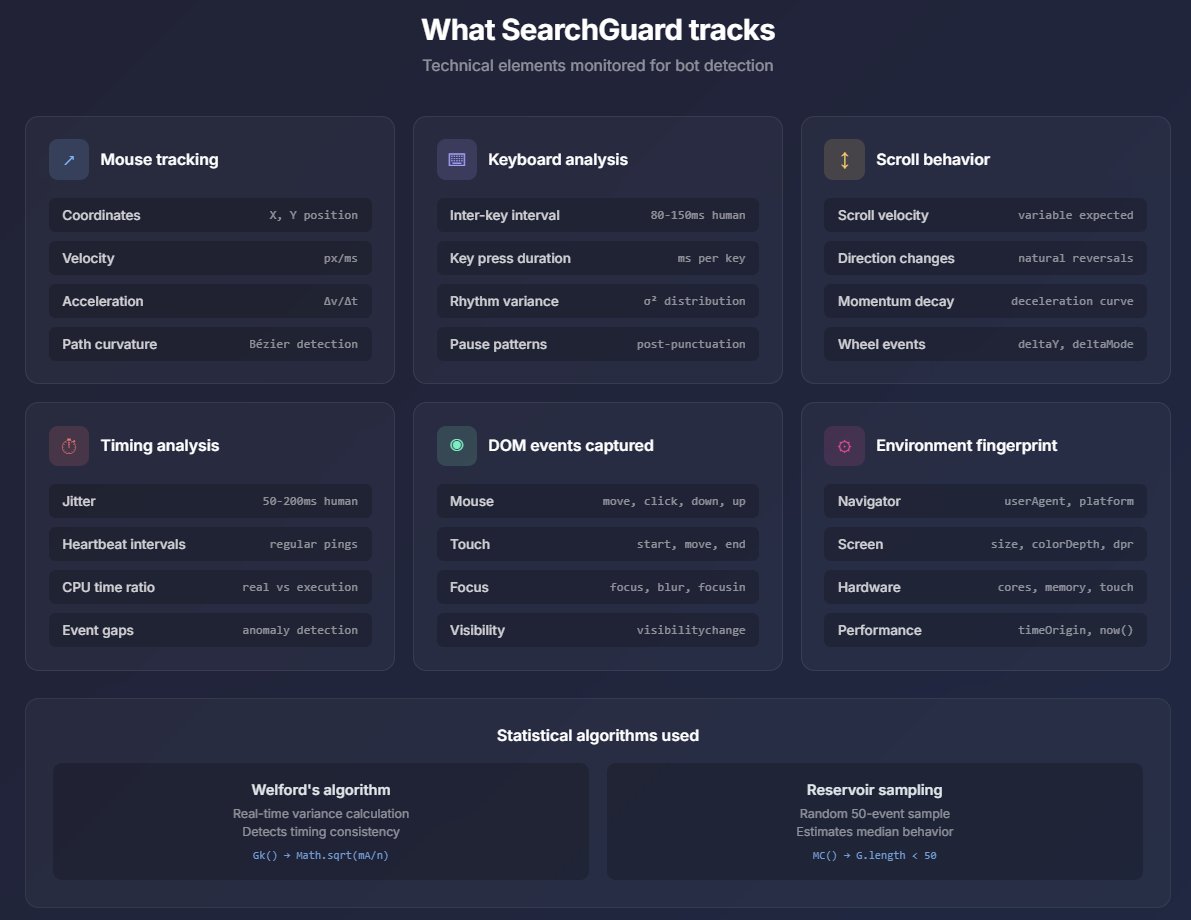This screenshot has width=1191, height=920.
Task: Select the Momentum decay row
Action: 985,302
